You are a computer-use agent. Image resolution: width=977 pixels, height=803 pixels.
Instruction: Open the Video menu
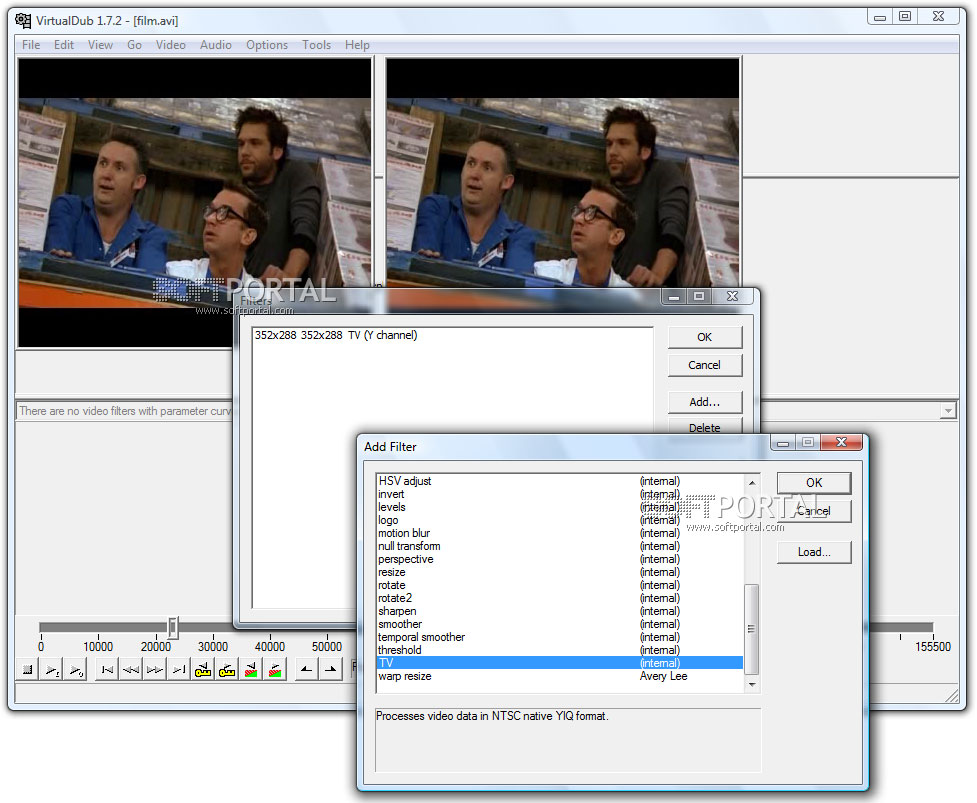click(171, 45)
